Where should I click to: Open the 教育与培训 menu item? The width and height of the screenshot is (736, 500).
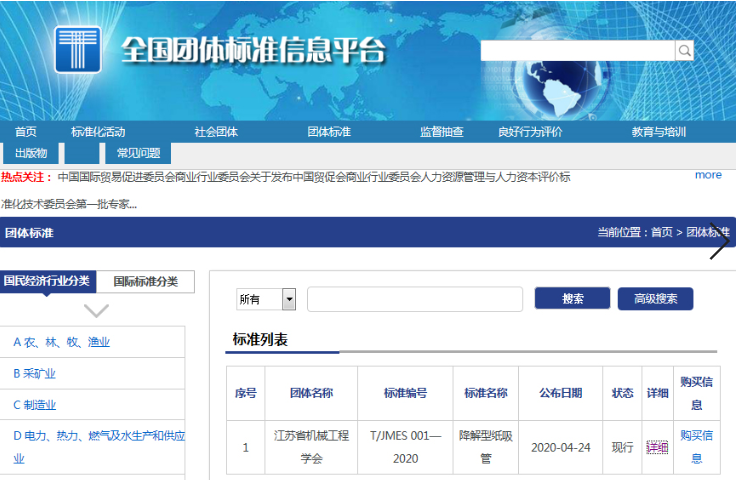pos(659,132)
